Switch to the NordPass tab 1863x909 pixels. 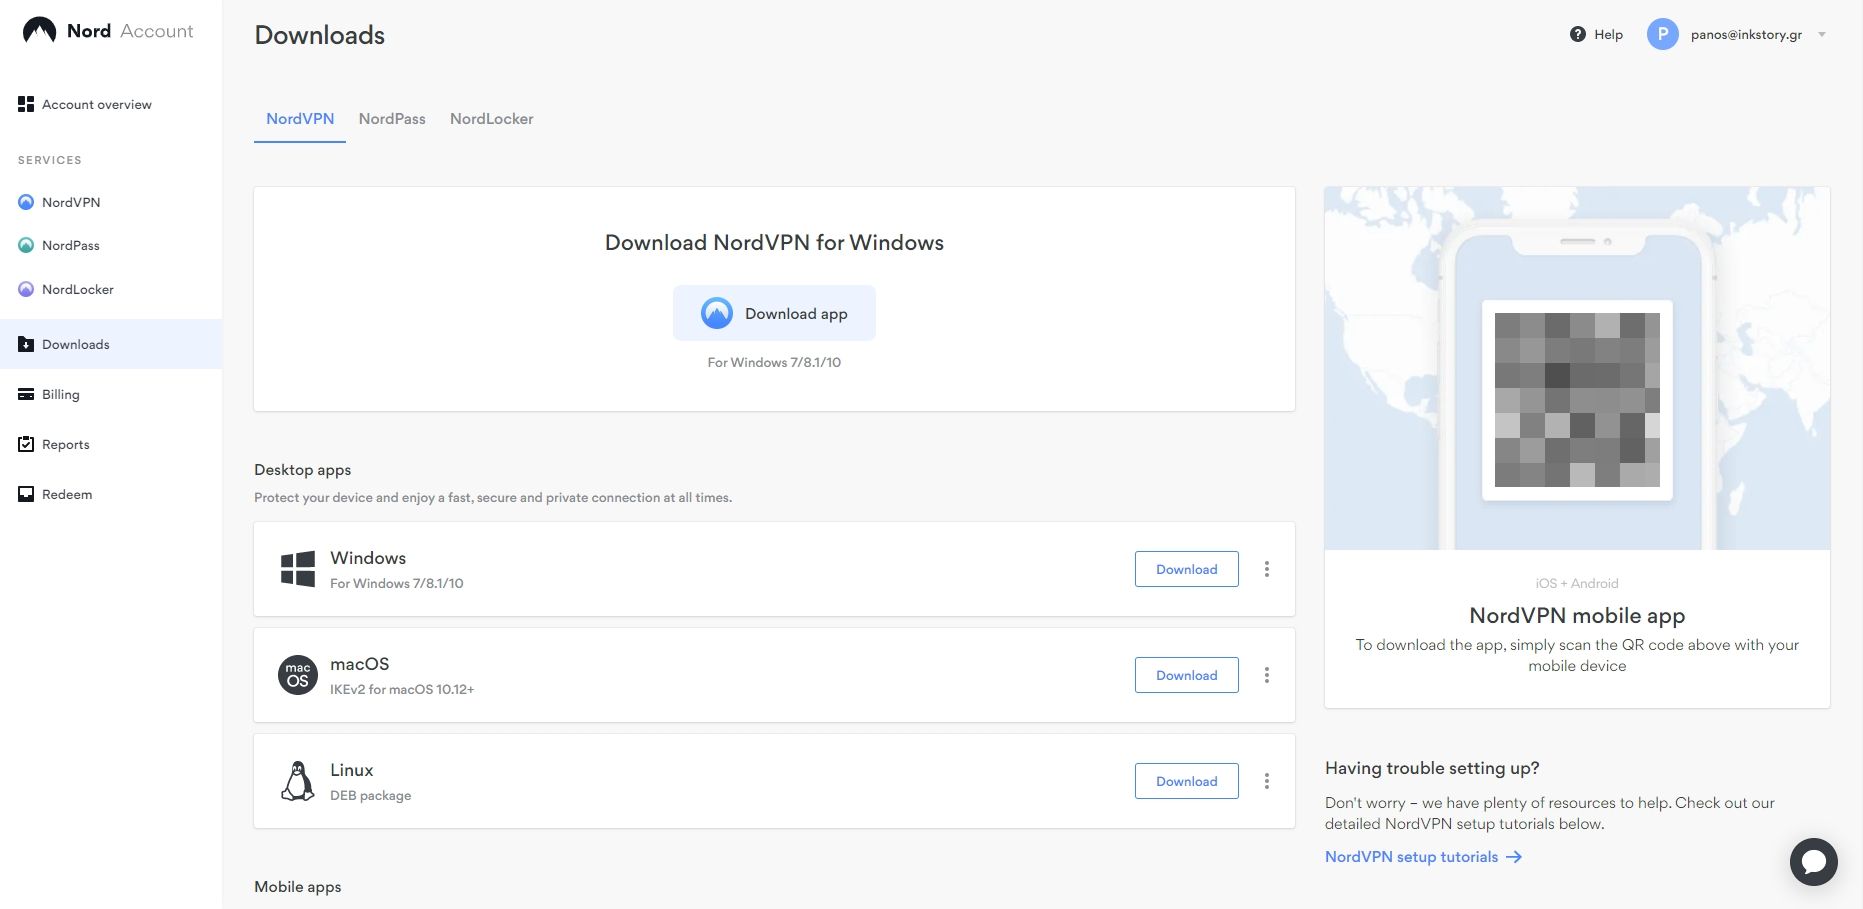(391, 119)
